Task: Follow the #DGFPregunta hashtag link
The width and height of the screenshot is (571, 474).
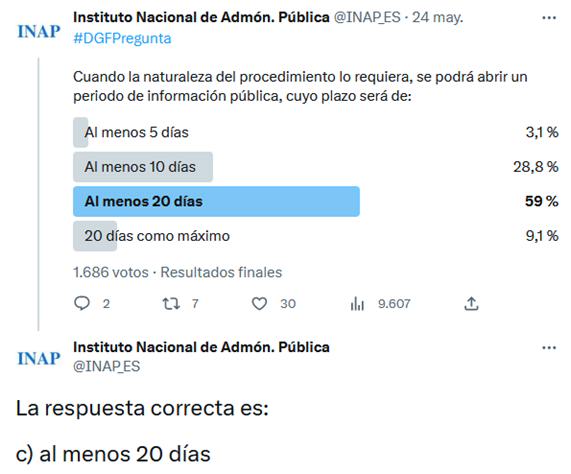Action: (122, 38)
